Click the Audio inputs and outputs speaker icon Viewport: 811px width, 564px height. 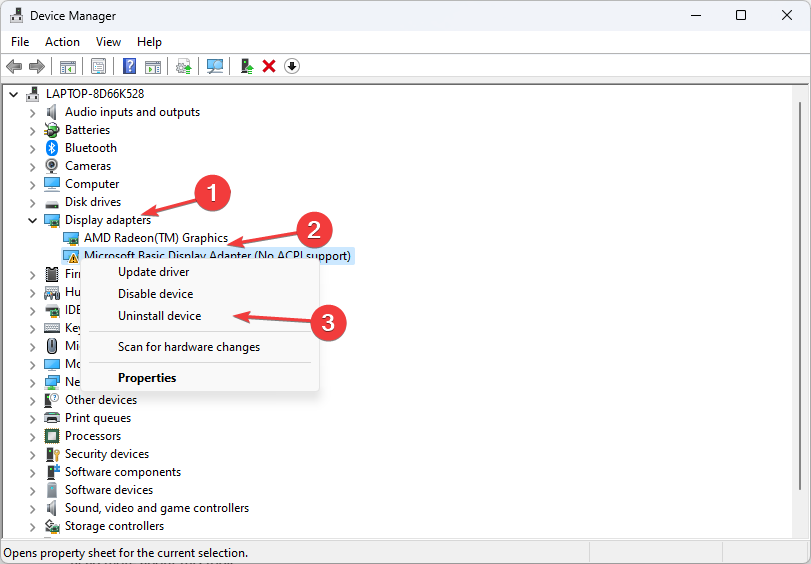(x=52, y=112)
